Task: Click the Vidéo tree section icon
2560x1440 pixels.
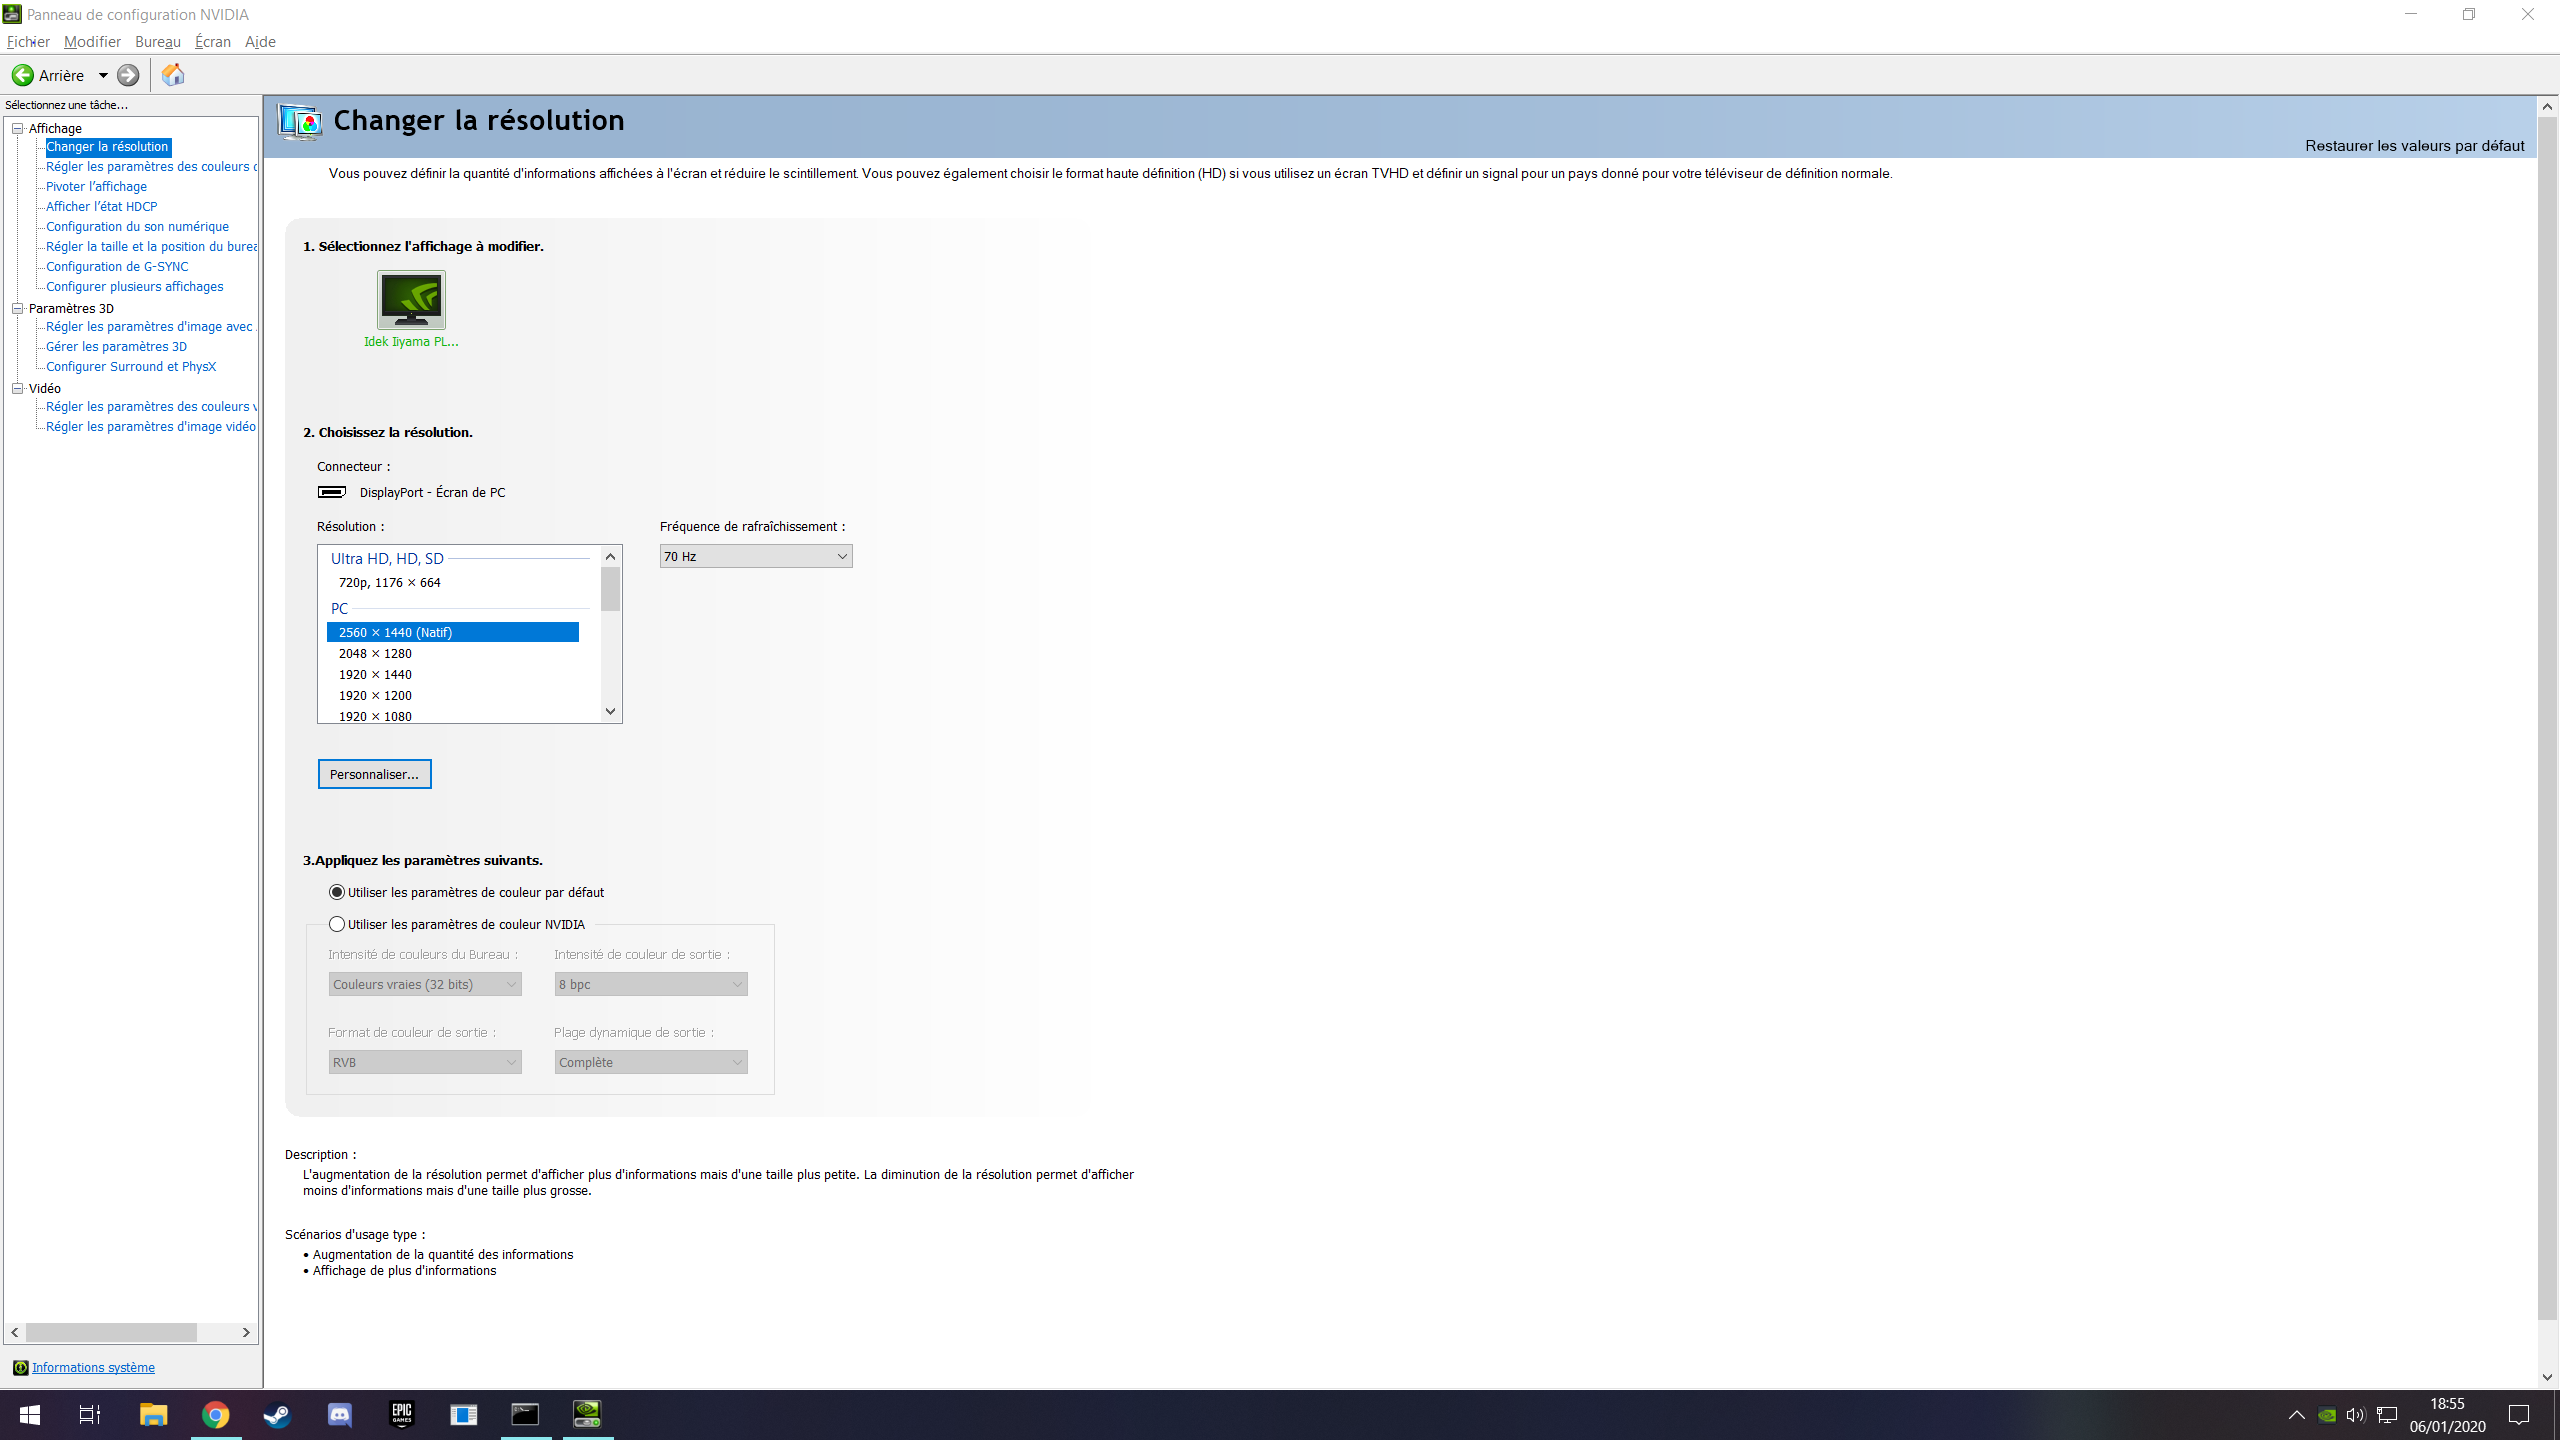Action: (18, 387)
